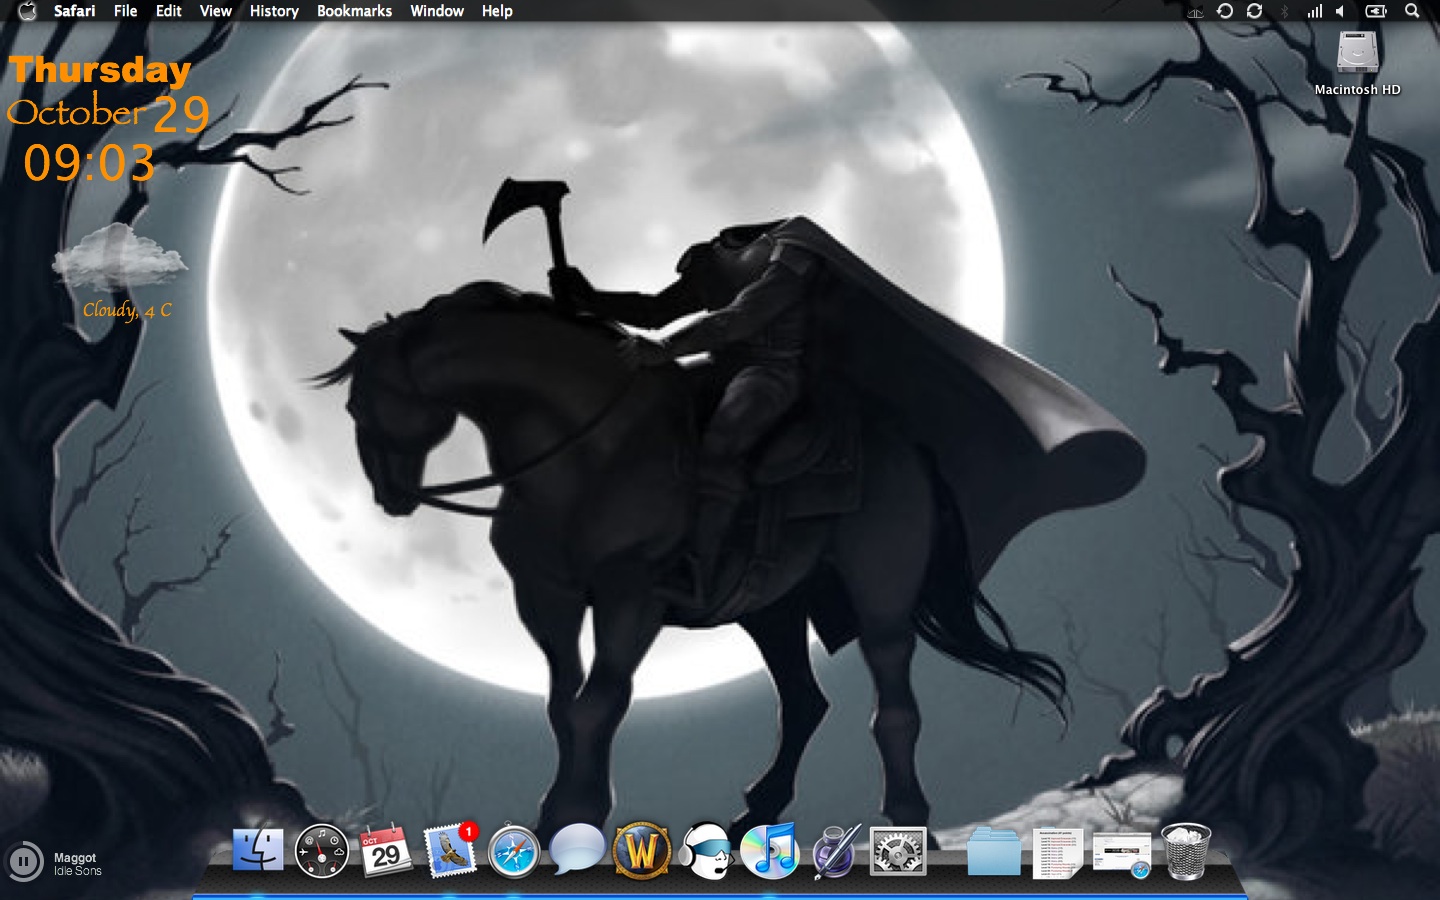Open the View menu
The image size is (1440, 900).
tap(216, 11)
